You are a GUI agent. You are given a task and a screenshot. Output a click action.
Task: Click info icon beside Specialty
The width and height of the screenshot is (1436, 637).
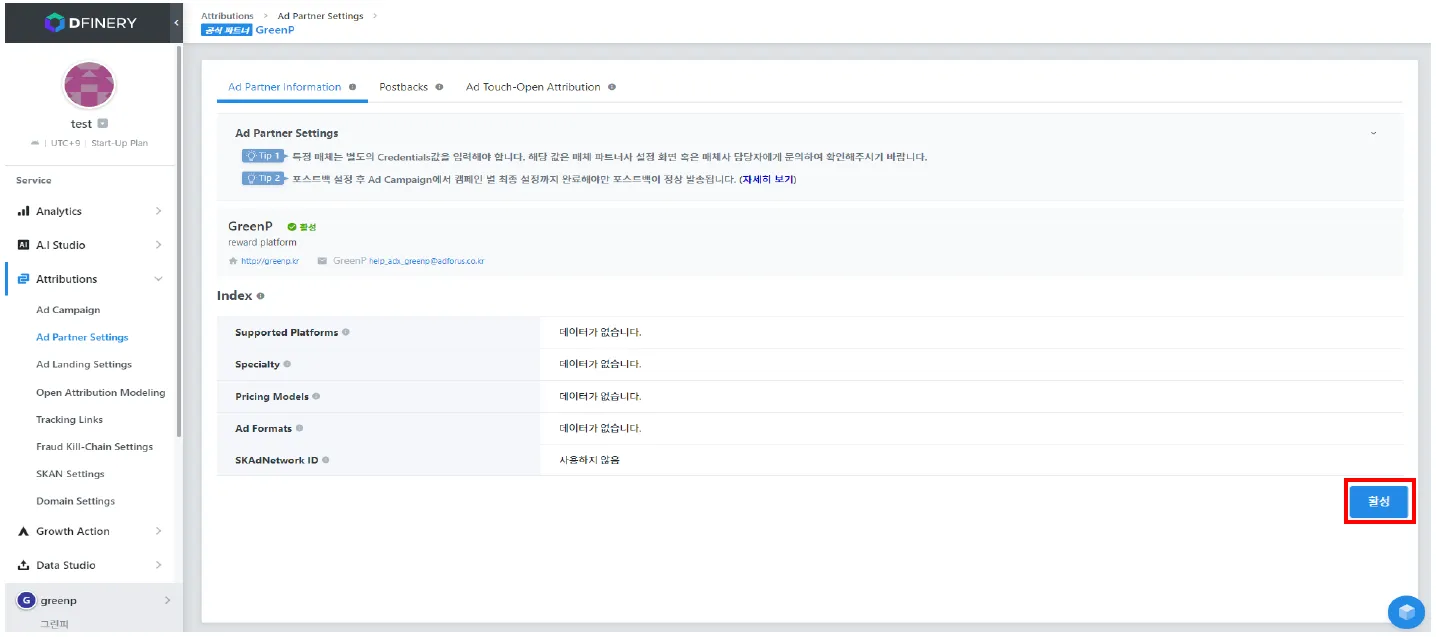pyautogui.click(x=287, y=364)
